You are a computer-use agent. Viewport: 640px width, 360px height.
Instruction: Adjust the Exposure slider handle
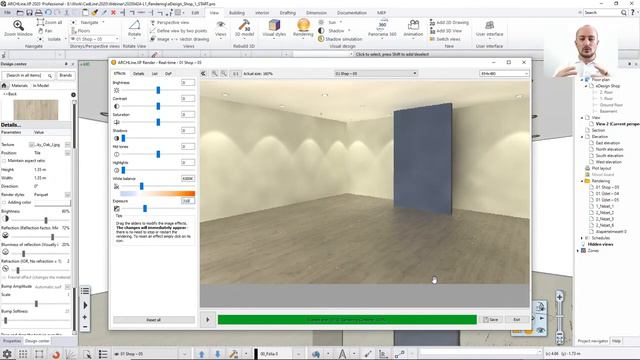coord(145,209)
